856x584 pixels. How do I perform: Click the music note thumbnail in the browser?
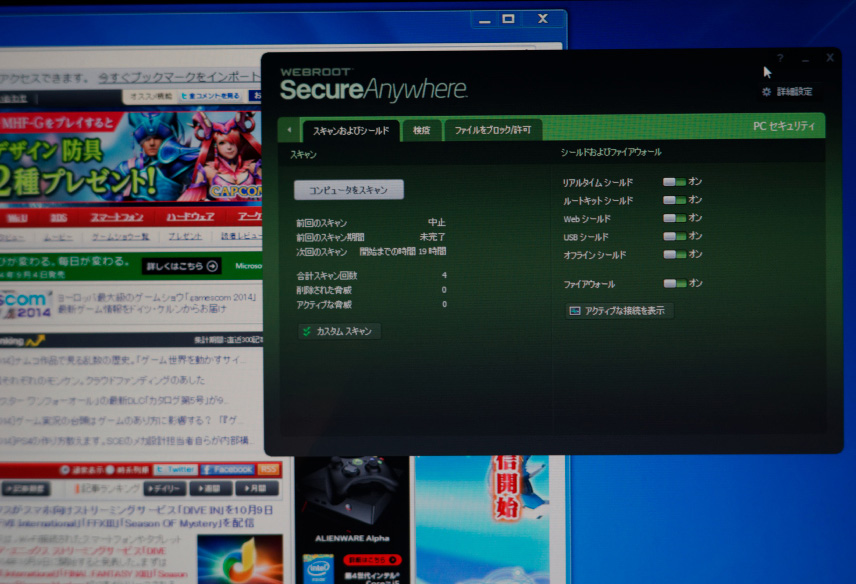[240, 559]
